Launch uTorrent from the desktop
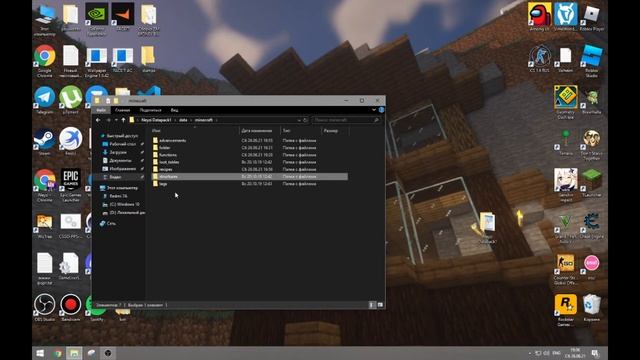This screenshot has height=360, width=640. pyautogui.click(x=71, y=100)
